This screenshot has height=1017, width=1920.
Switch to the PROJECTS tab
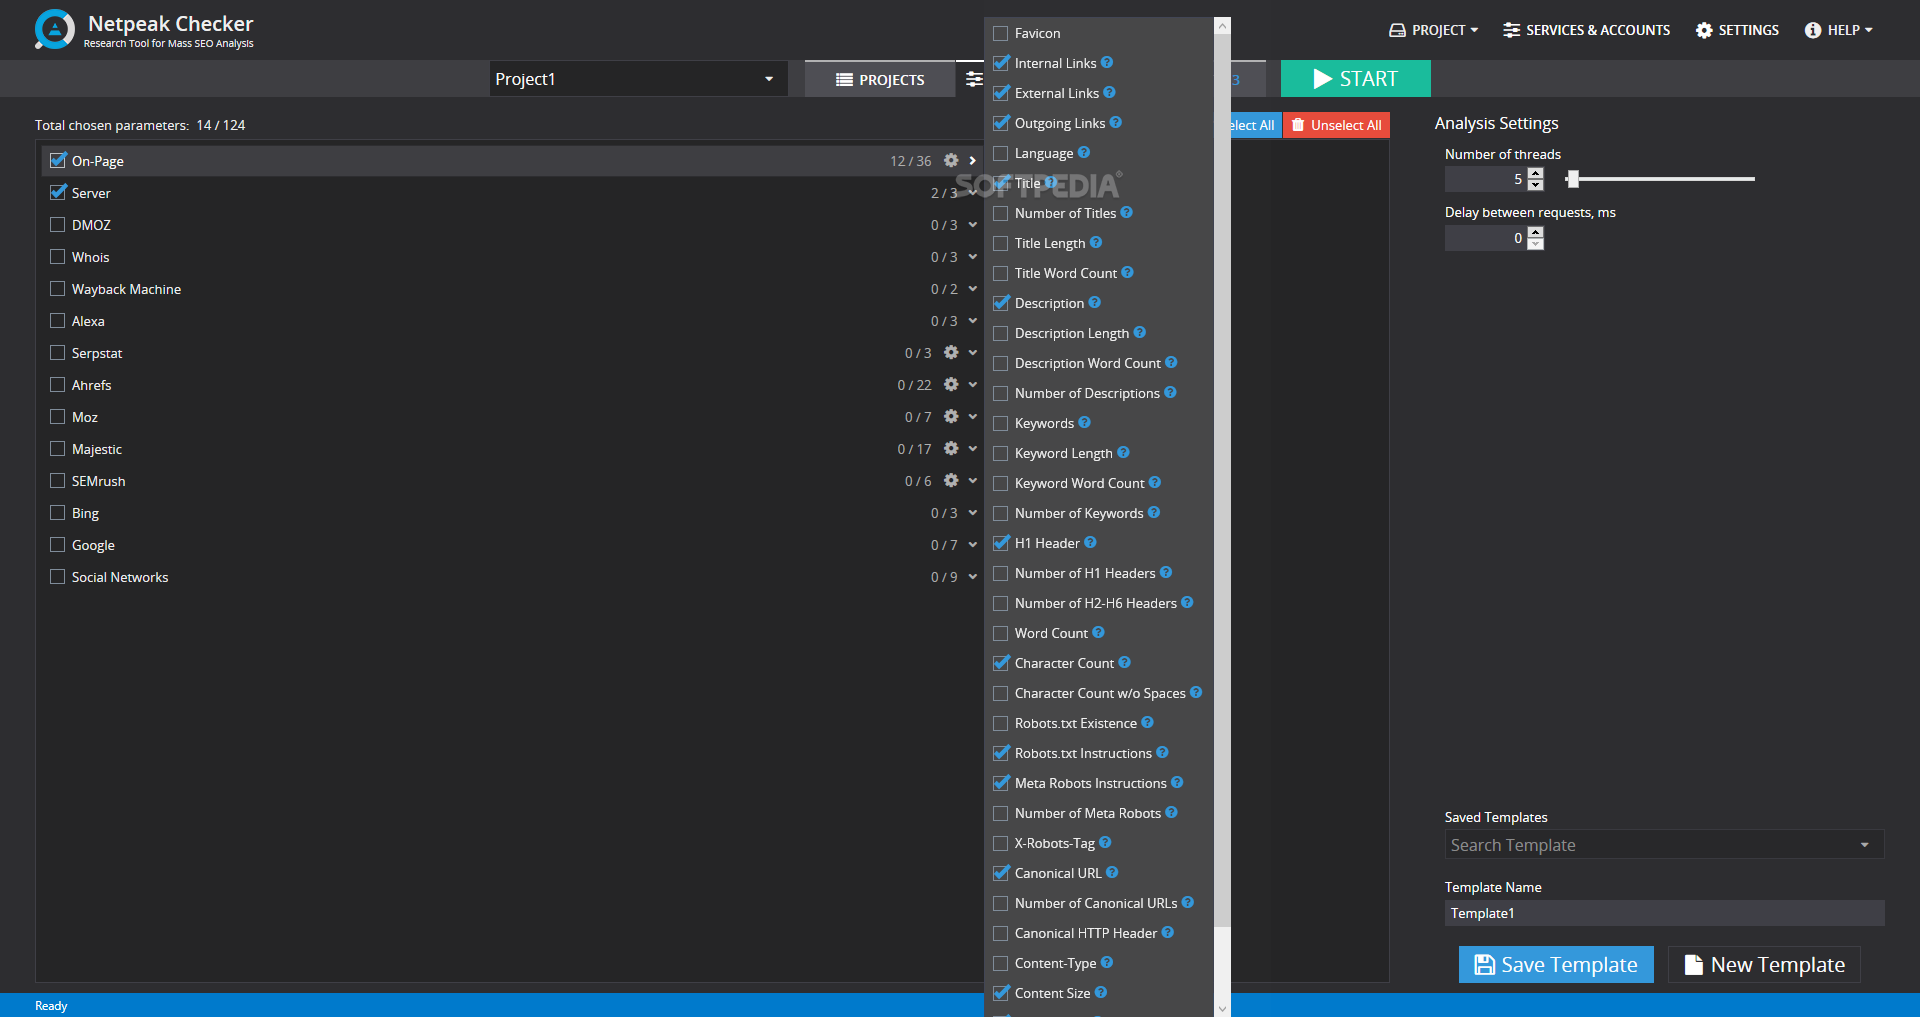(x=880, y=79)
